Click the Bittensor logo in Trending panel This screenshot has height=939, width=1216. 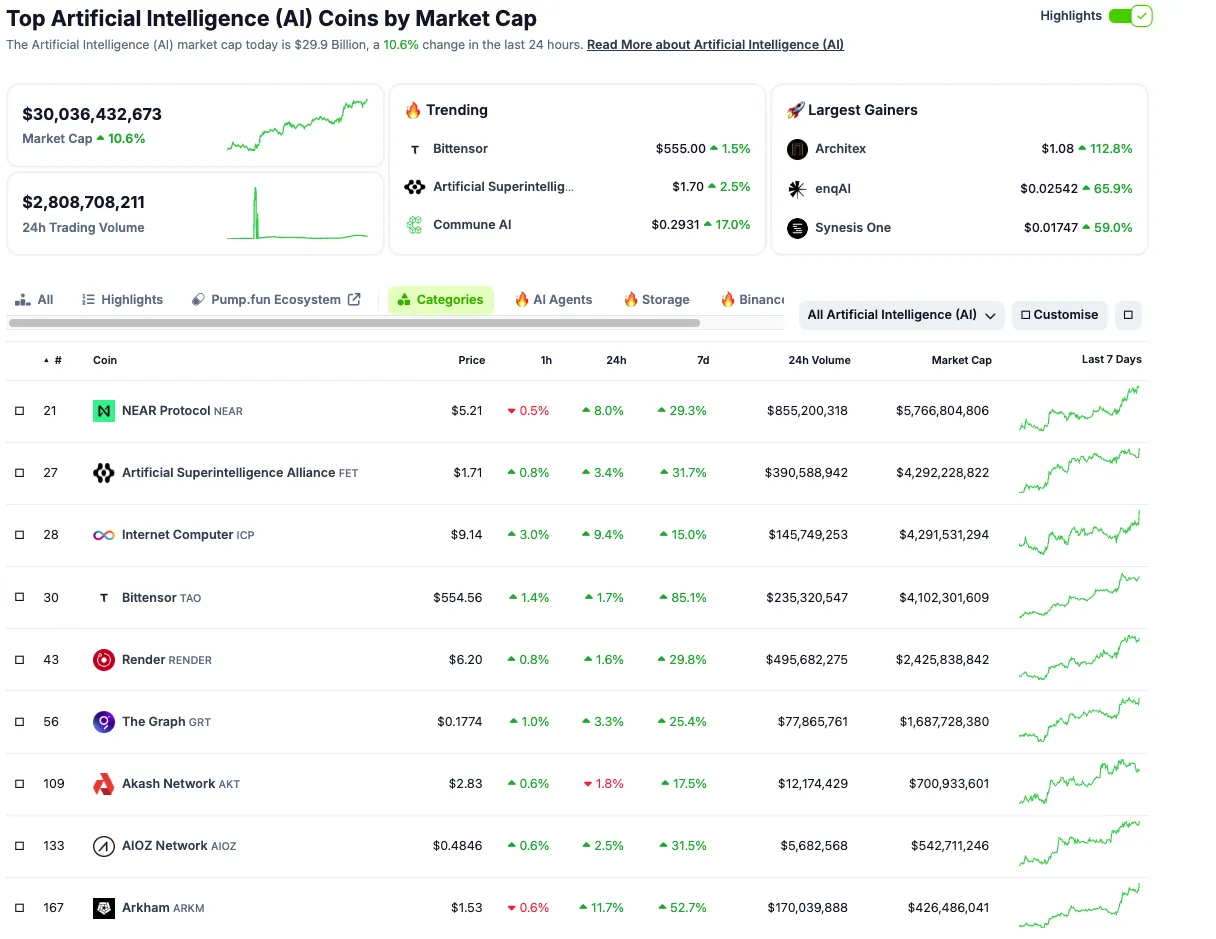pos(413,148)
